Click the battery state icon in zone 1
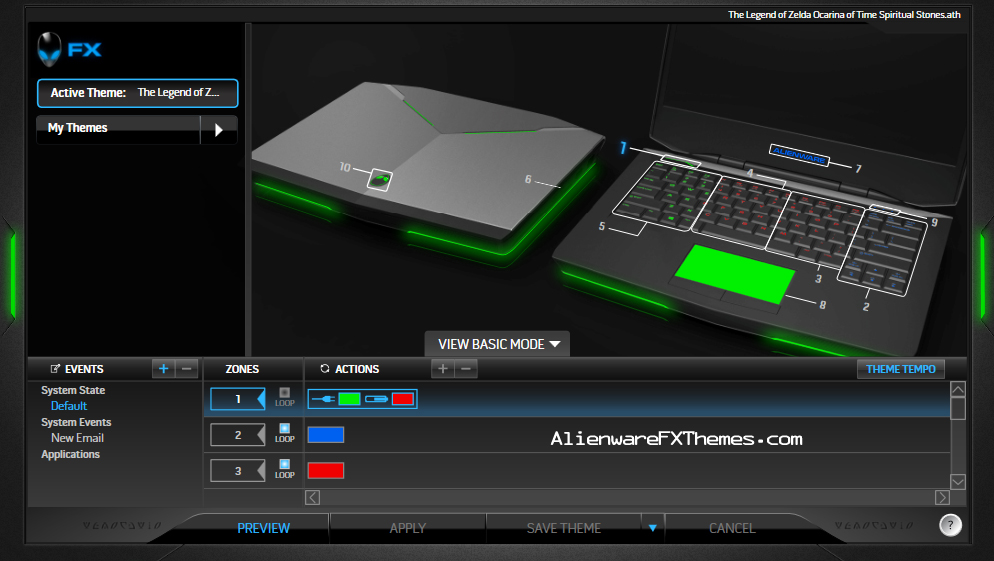 click(x=377, y=399)
